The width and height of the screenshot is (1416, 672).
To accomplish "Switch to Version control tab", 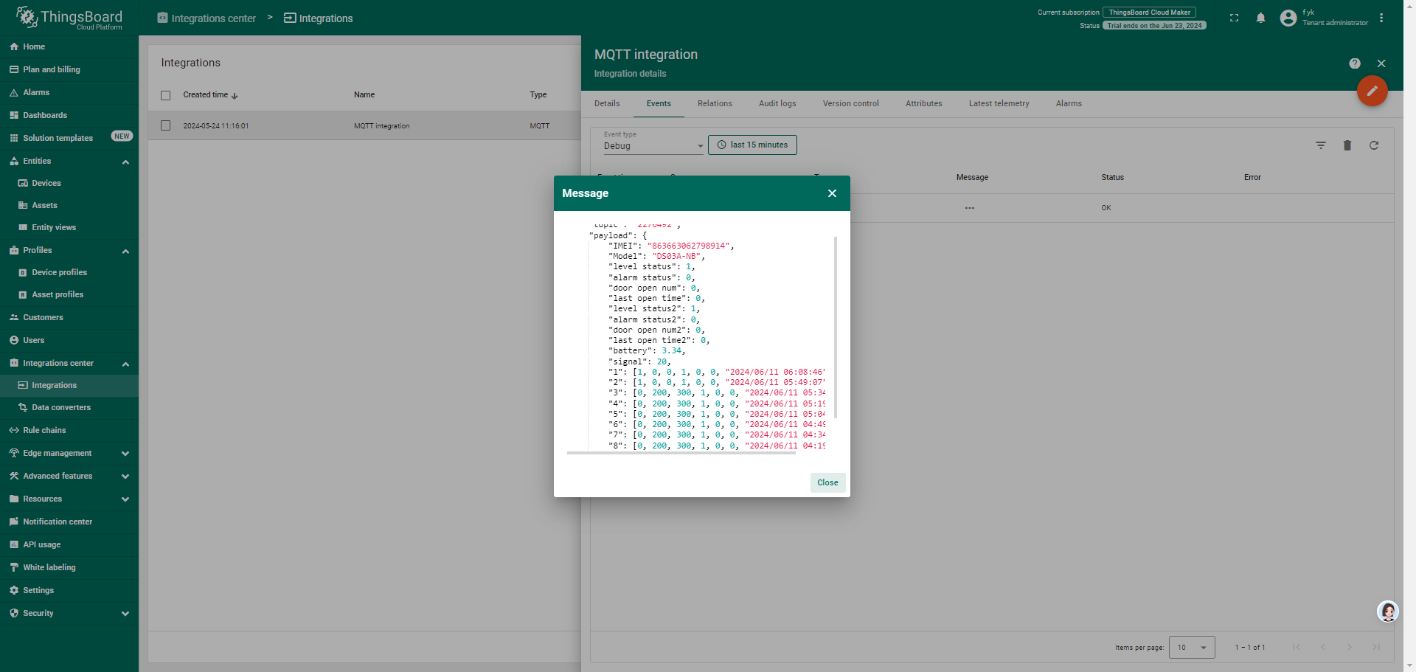I will point(851,103).
